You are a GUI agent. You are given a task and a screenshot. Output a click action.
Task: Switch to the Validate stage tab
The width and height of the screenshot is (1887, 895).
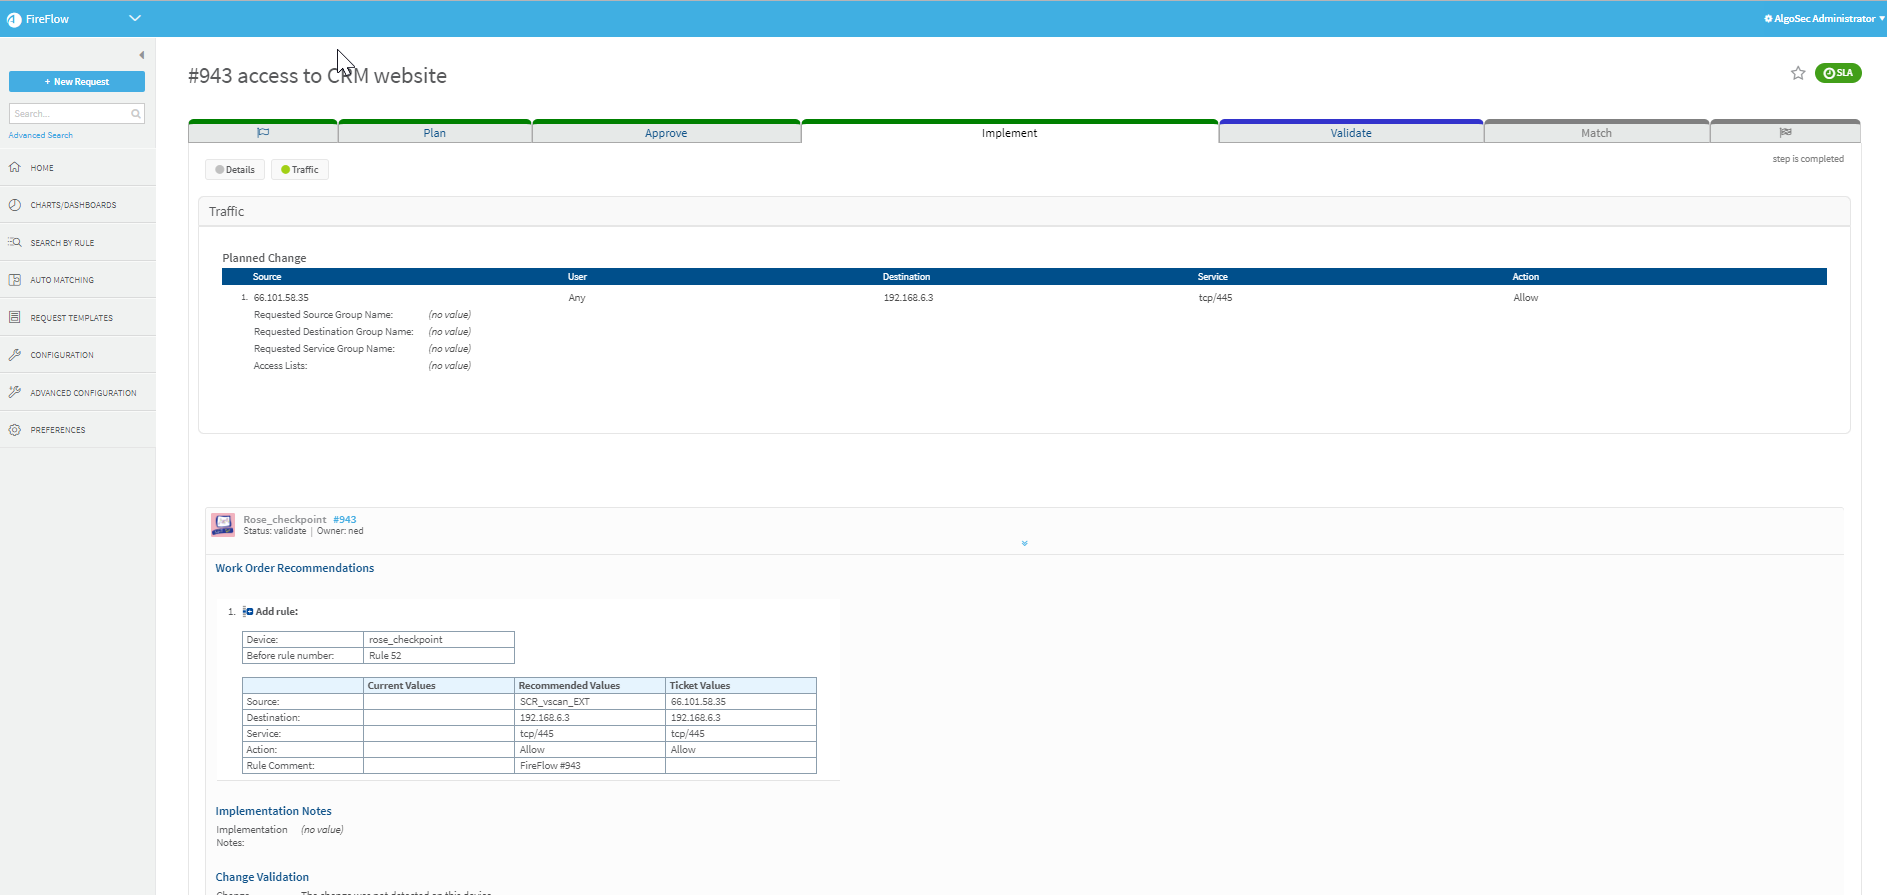click(1350, 133)
